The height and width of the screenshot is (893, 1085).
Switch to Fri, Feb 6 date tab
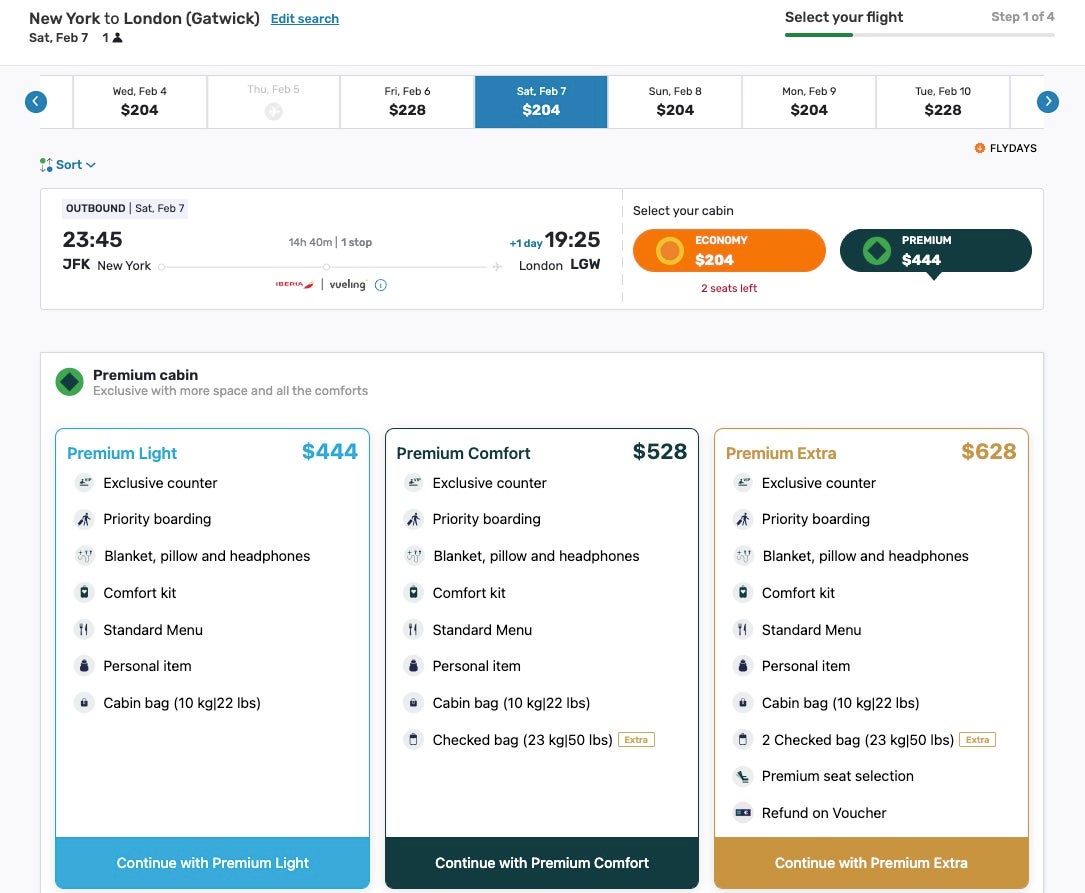coord(407,101)
